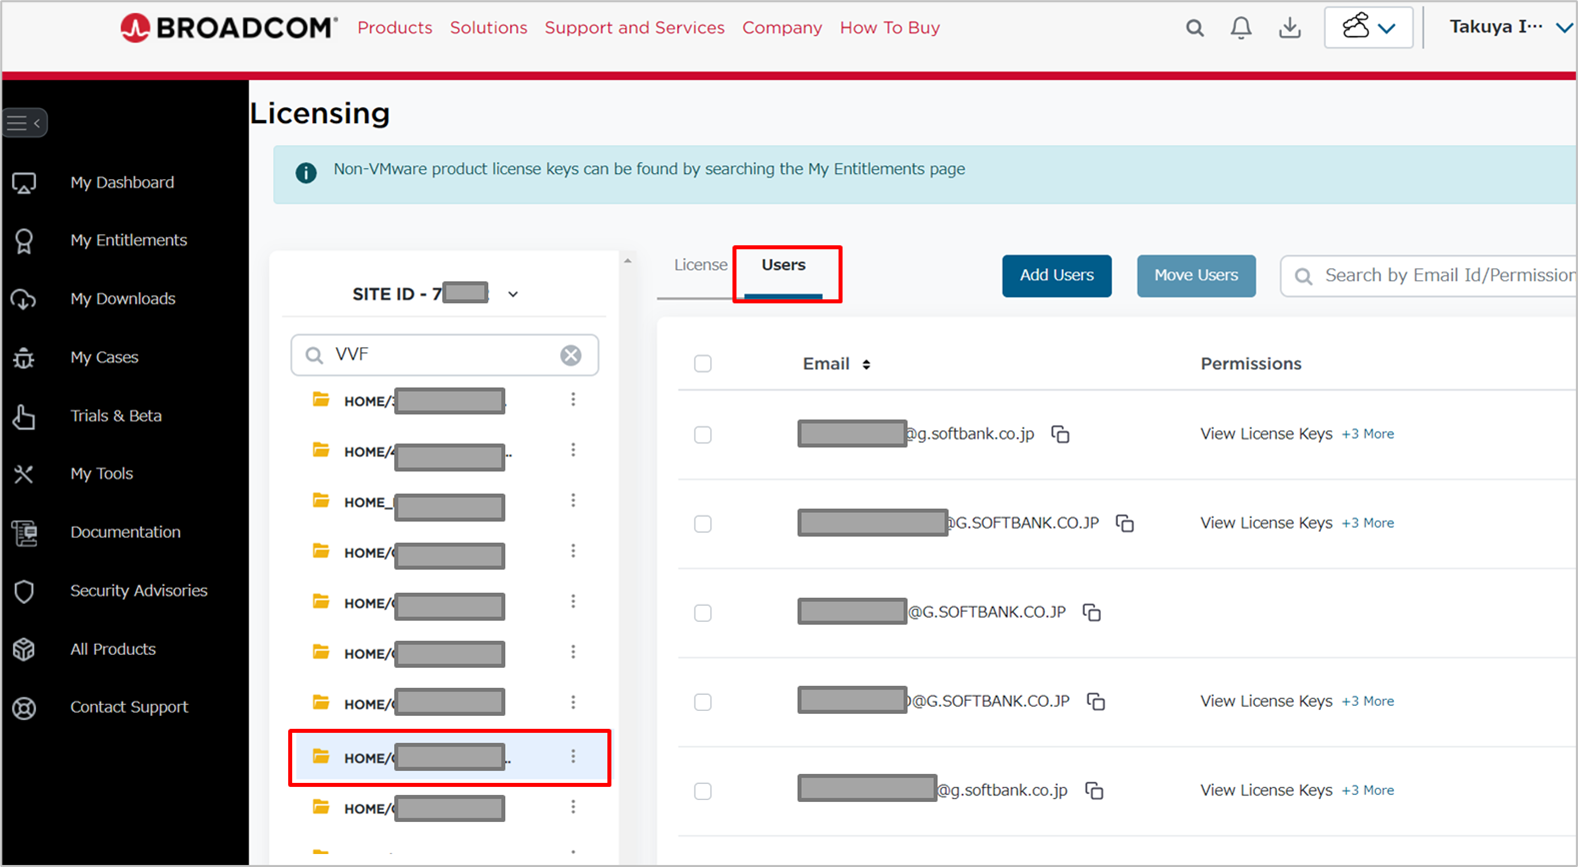Check the fourth user row checkbox
Image resolution: width=1578 pixels, height=867 pixels.
tap(703, 702)
